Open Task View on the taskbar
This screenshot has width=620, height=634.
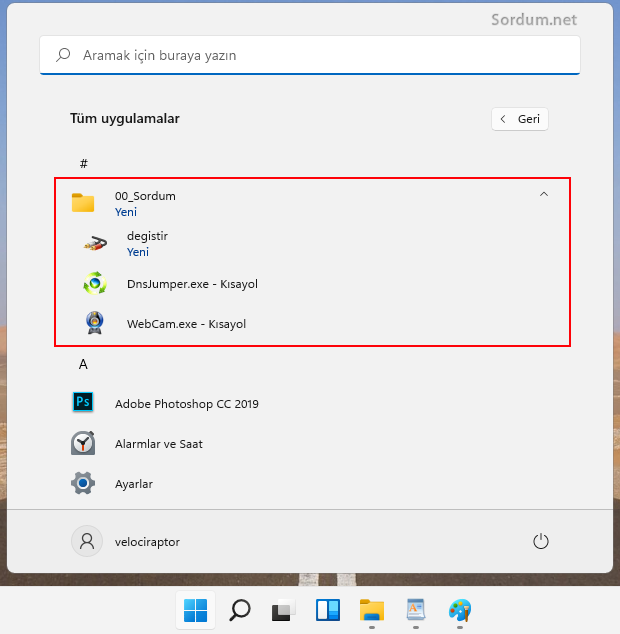(284, 610)
